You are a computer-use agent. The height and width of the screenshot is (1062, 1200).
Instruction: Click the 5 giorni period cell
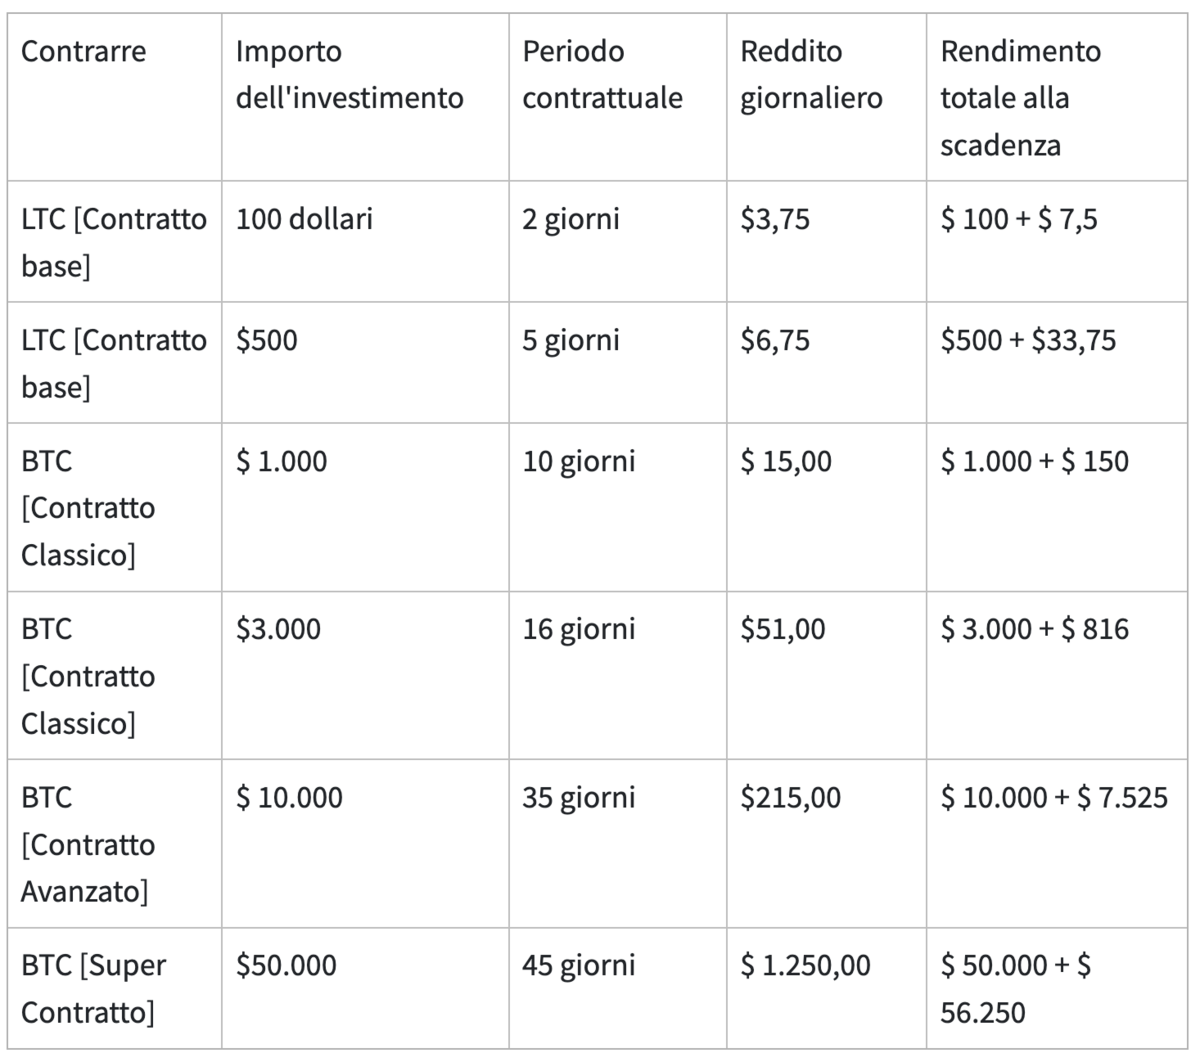570,340
